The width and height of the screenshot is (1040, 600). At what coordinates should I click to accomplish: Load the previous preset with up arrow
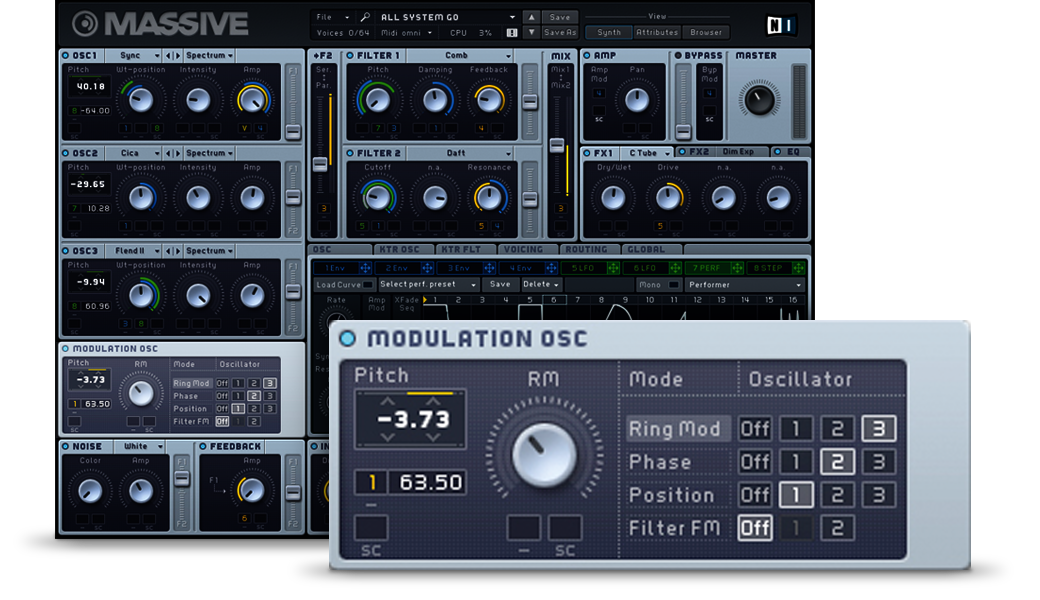(x=531, y=17)
